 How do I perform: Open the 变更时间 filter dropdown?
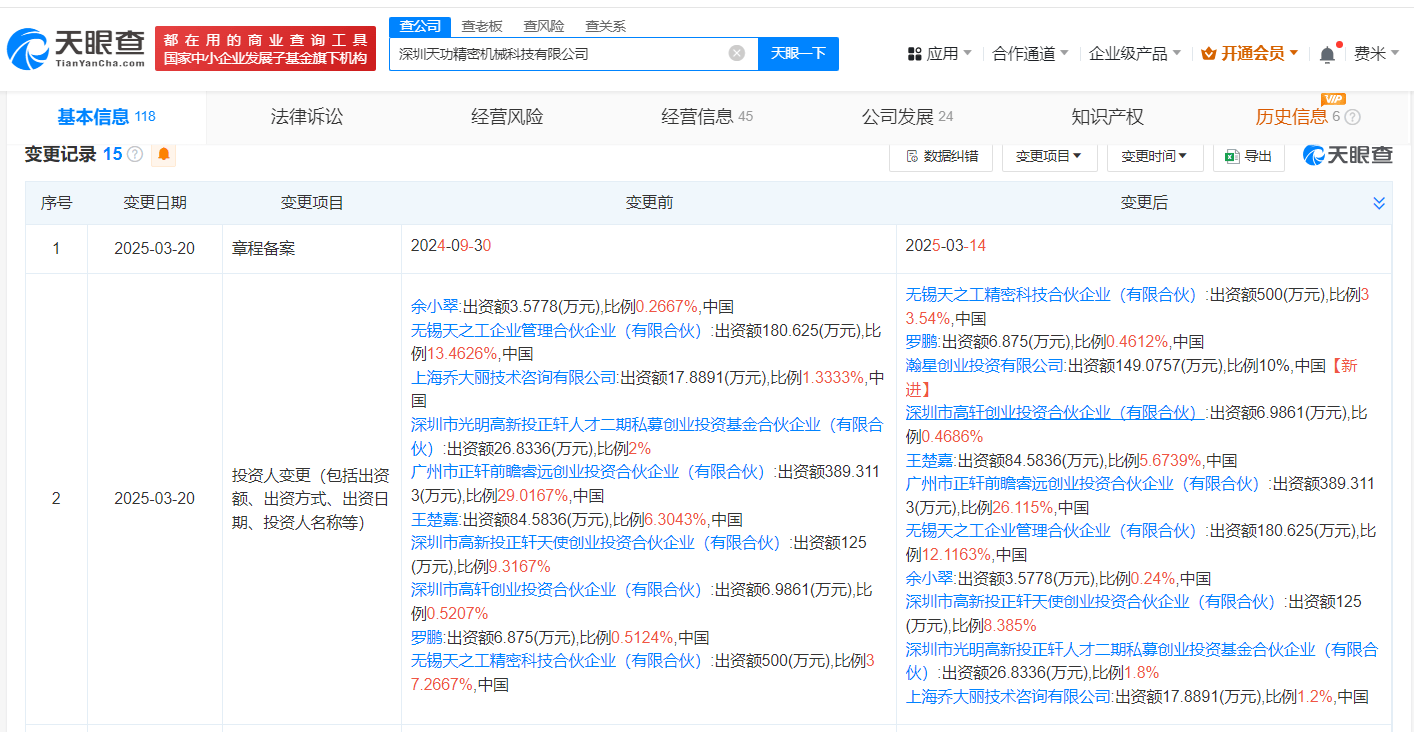(1154, 156)
